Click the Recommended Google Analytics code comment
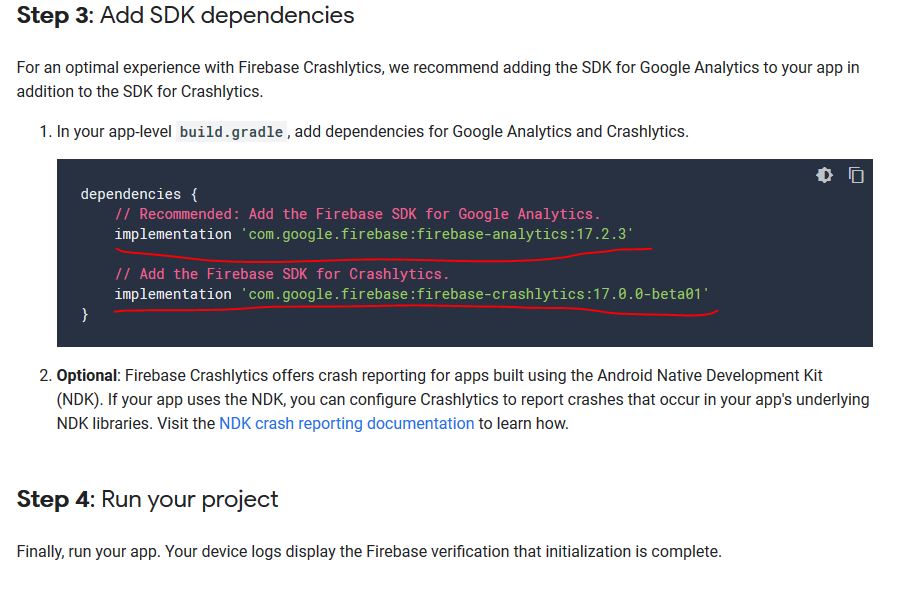The height and width of the screenshot is (591, 897). 358,214
